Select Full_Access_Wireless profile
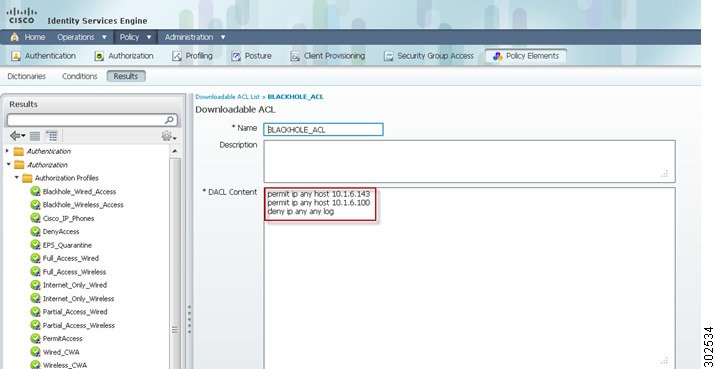Screen dimensions: 715x369 pos(74,272)
